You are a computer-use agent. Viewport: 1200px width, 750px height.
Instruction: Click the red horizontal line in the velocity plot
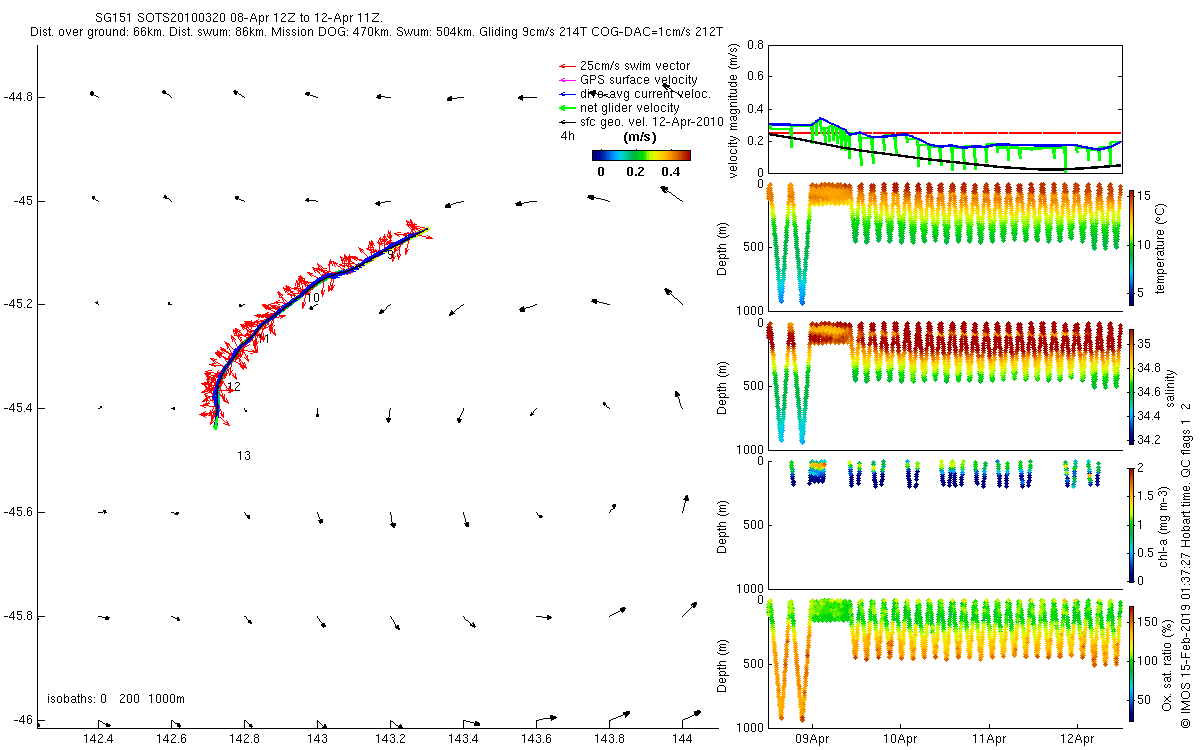point(944,132)
